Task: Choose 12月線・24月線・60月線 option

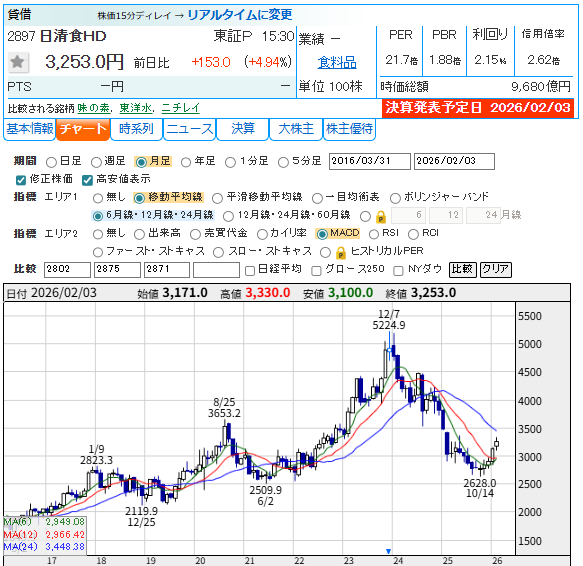Action: click(x=228, y=216)
